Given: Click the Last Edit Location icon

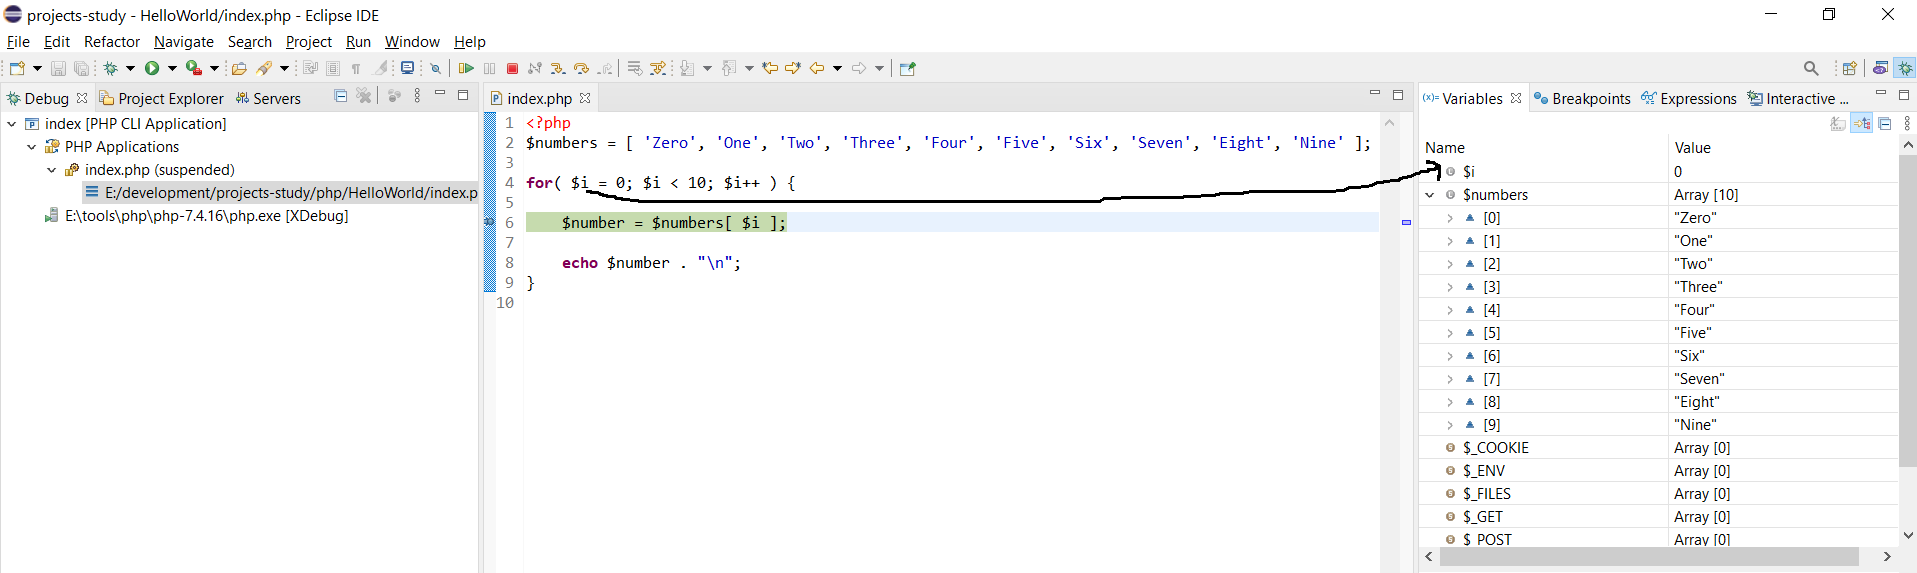Looking at the screenshot, I should (770, 68).
